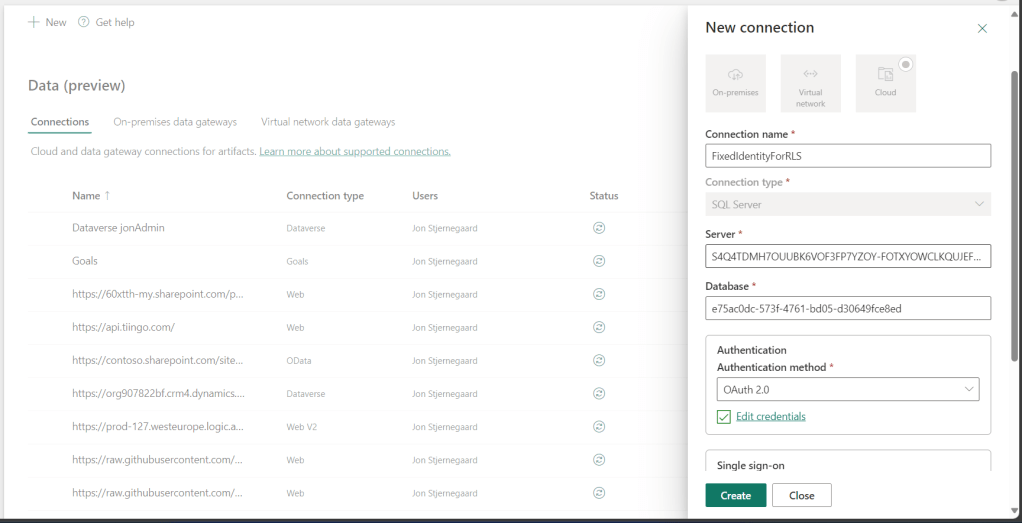This screenshot has width=1022, height=523.
Task: Click the status refresh icon for Dataverse jonAdmin
Action: click(x=599, y=228)
